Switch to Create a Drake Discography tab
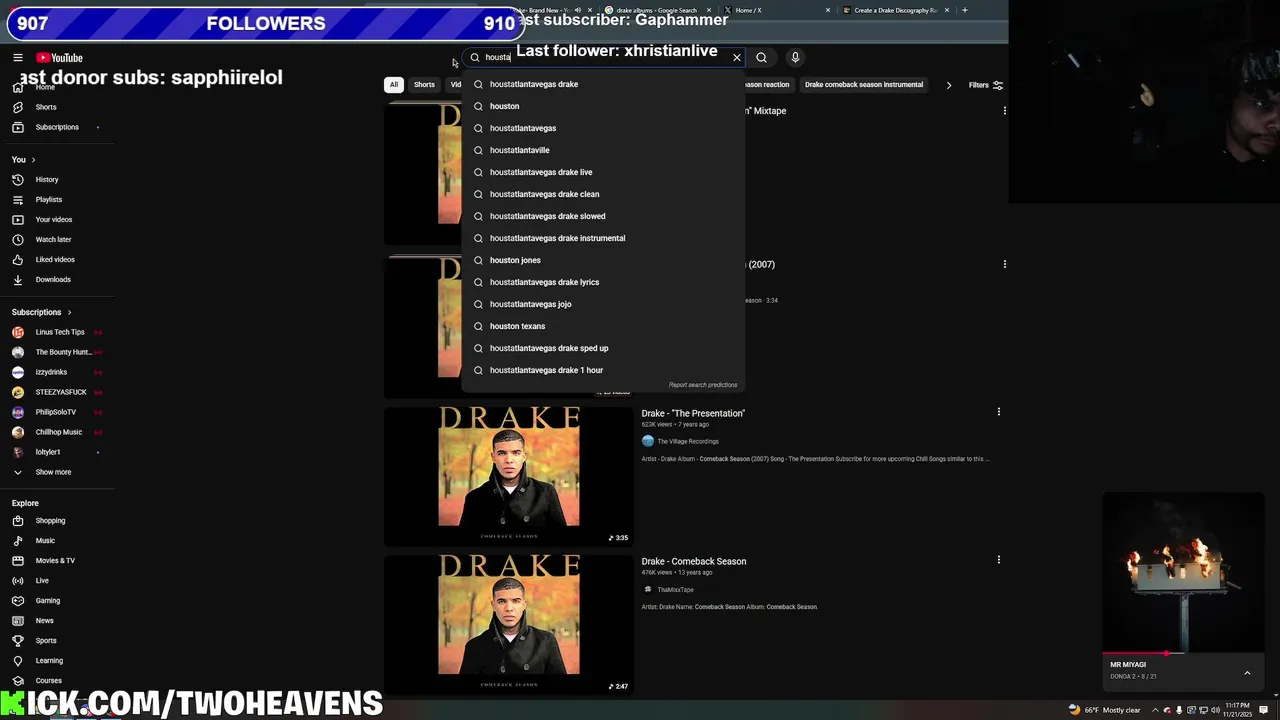Screen dimensions: 1280x720 click(895, 10)
